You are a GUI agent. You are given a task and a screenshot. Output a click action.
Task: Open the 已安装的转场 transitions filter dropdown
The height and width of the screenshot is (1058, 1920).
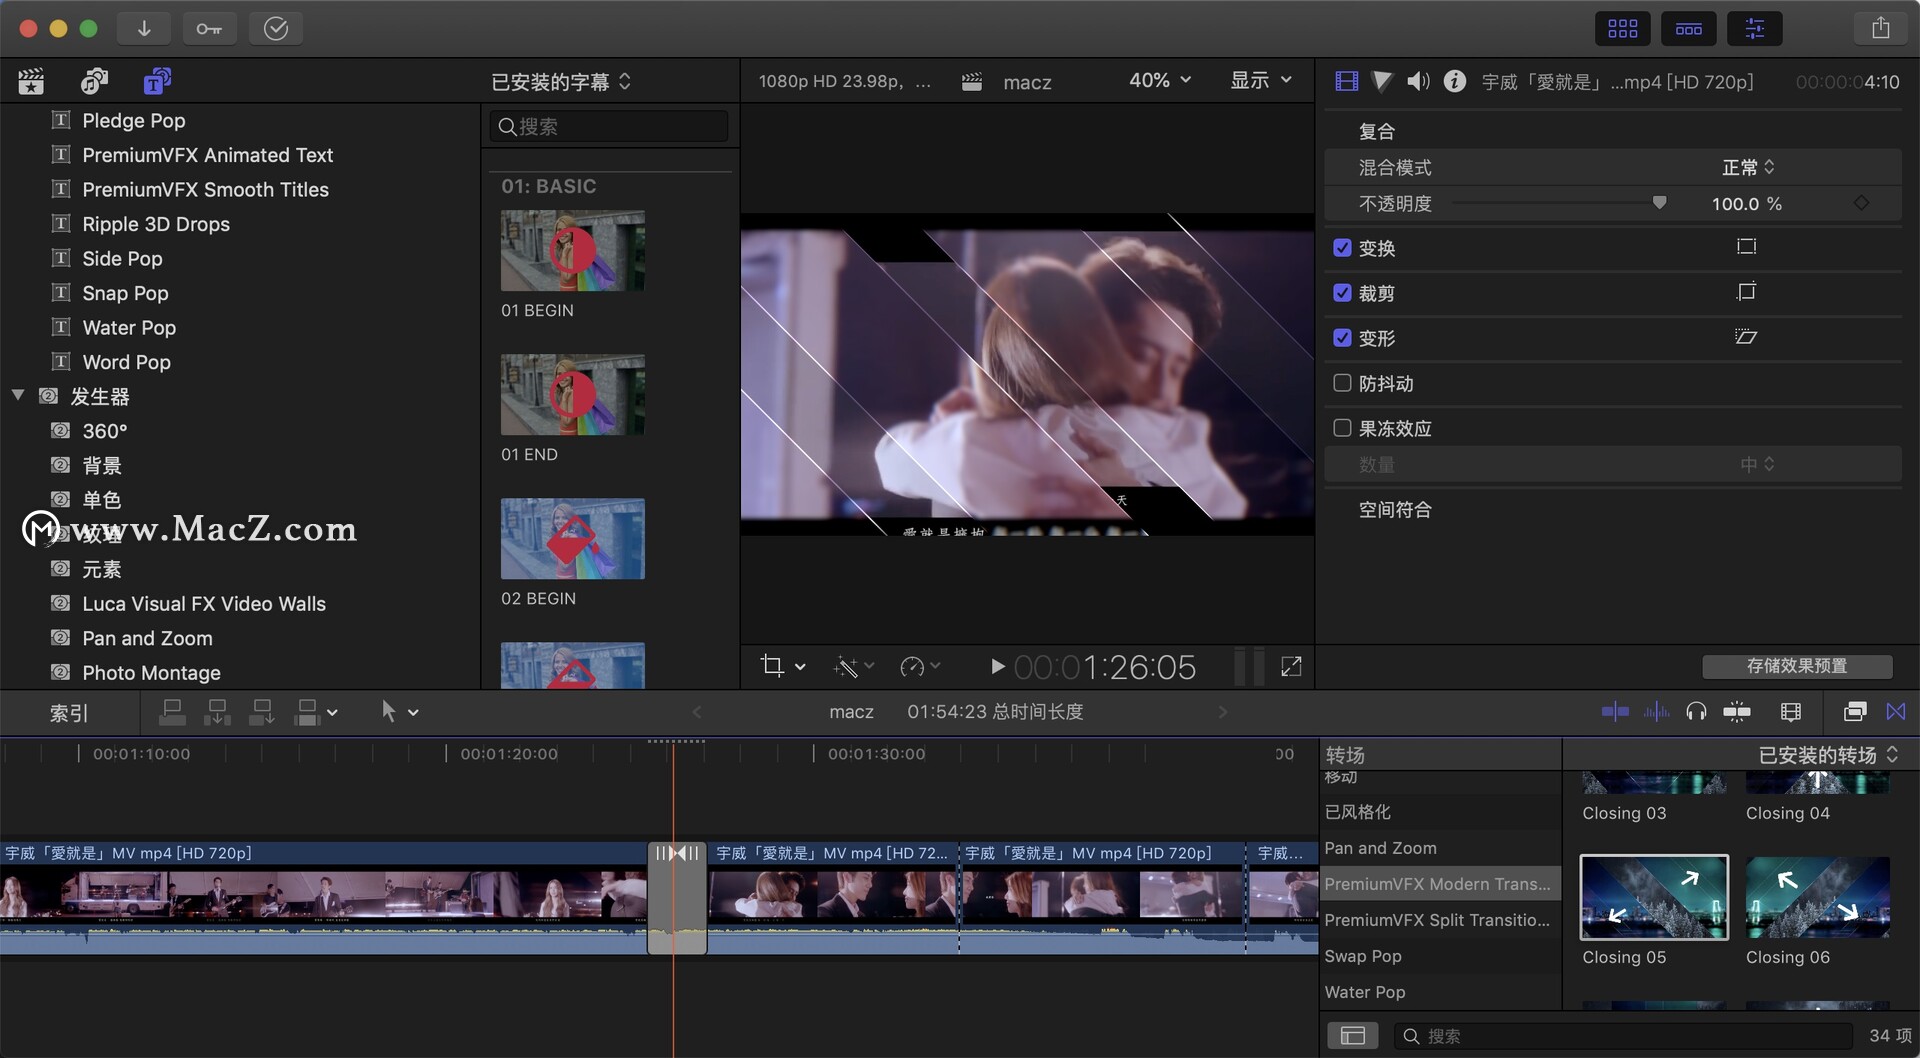tap(1829, 755)
